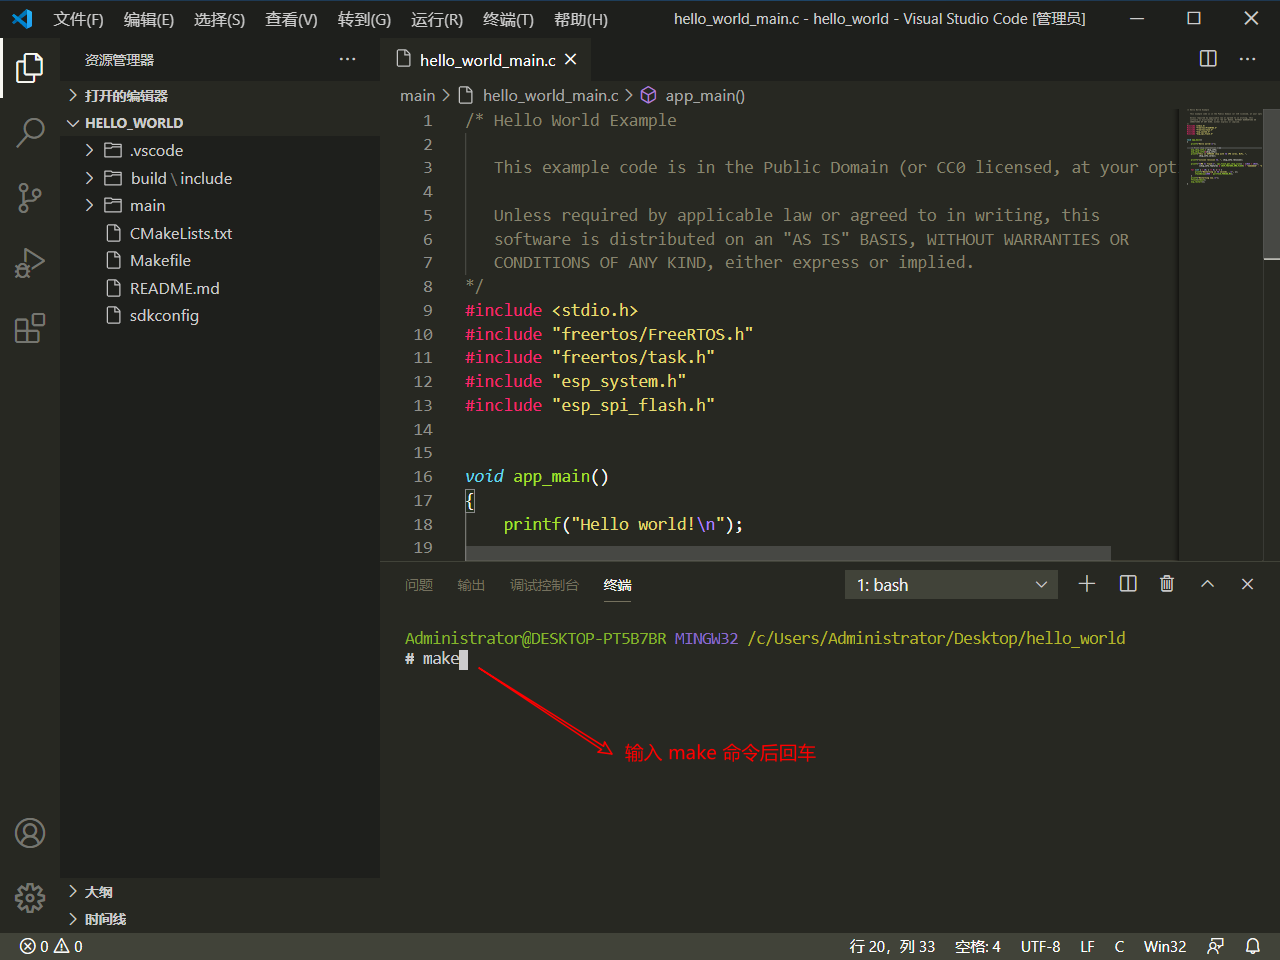Viewport: 1280px width, 960px height.
Task: Click the editor vertical scrollbar
Action: [1272, 185]
